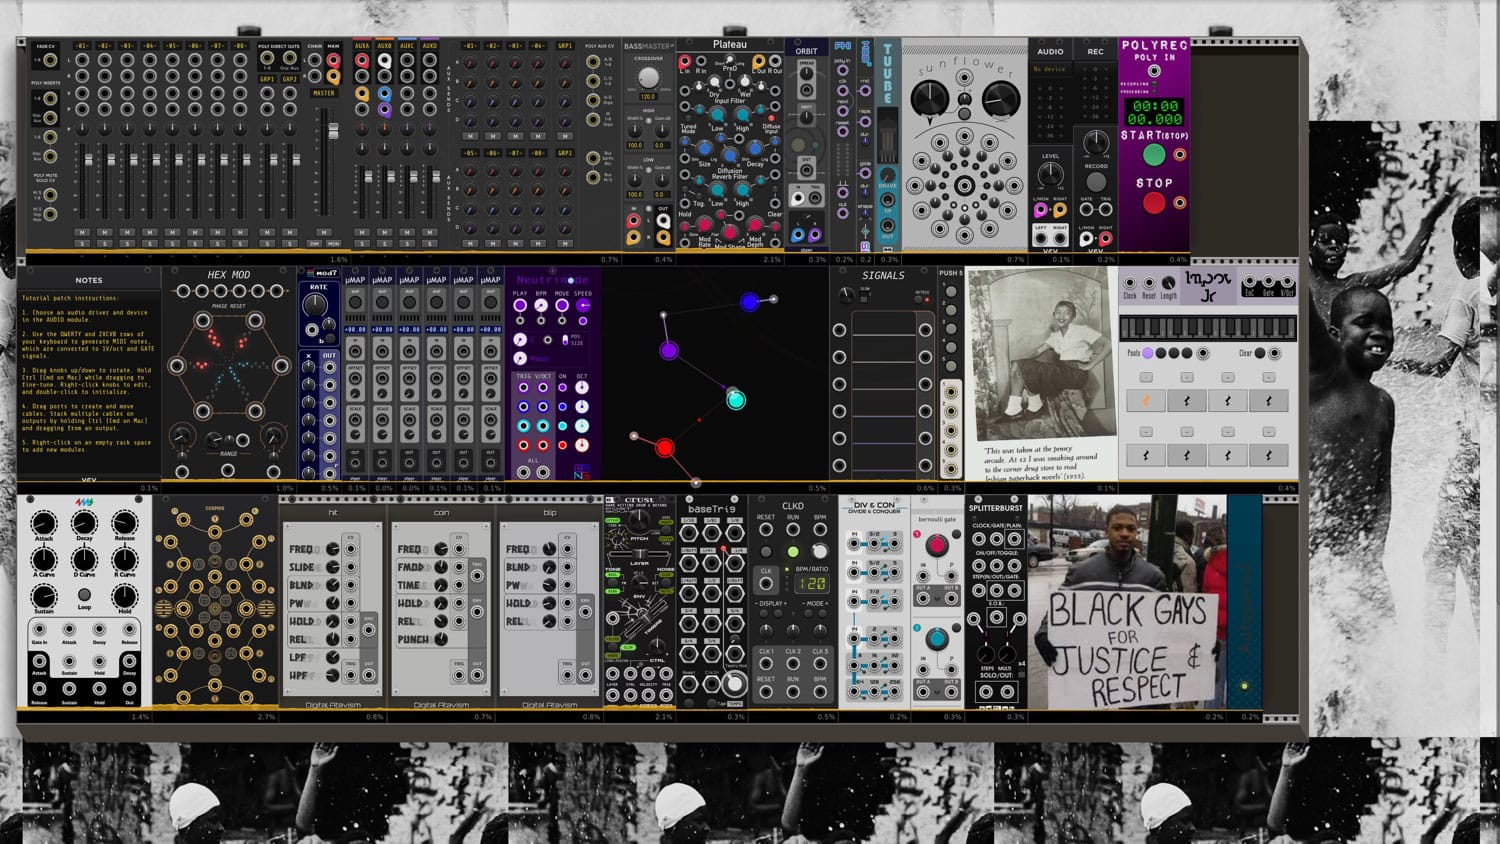1500x844 pixels.
Task: Click the MAIN L output jack with red cable
Action: 333,61
